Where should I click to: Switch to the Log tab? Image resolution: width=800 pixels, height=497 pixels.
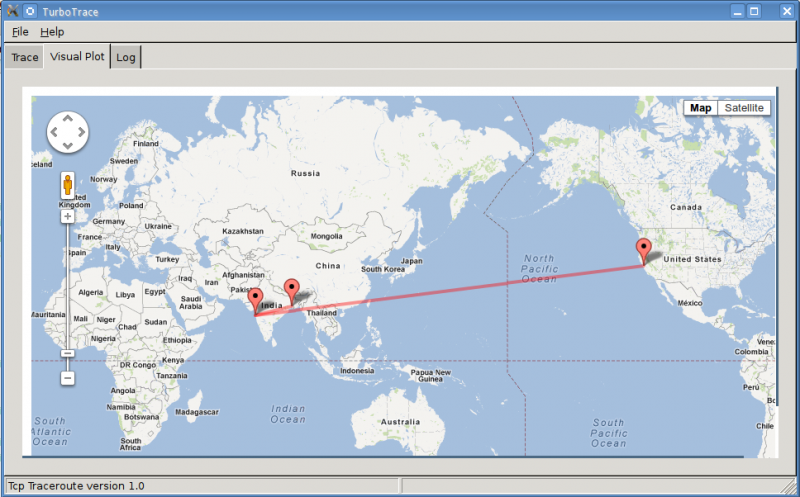pyautogui.click(x=126, y=57)
